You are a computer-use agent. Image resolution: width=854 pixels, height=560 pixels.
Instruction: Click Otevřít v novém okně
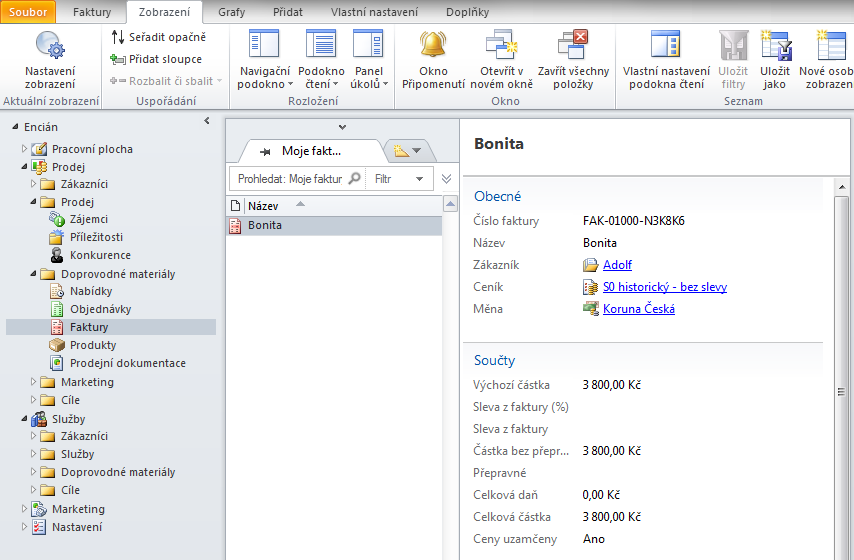[501, 60]
